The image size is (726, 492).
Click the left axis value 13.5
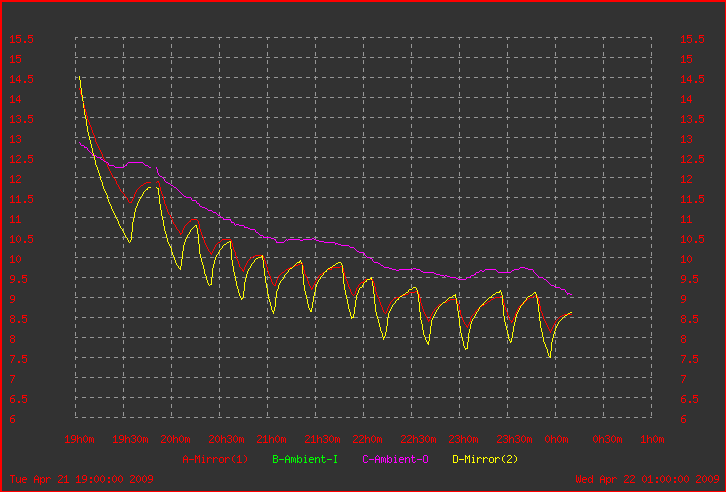[21, 119]
